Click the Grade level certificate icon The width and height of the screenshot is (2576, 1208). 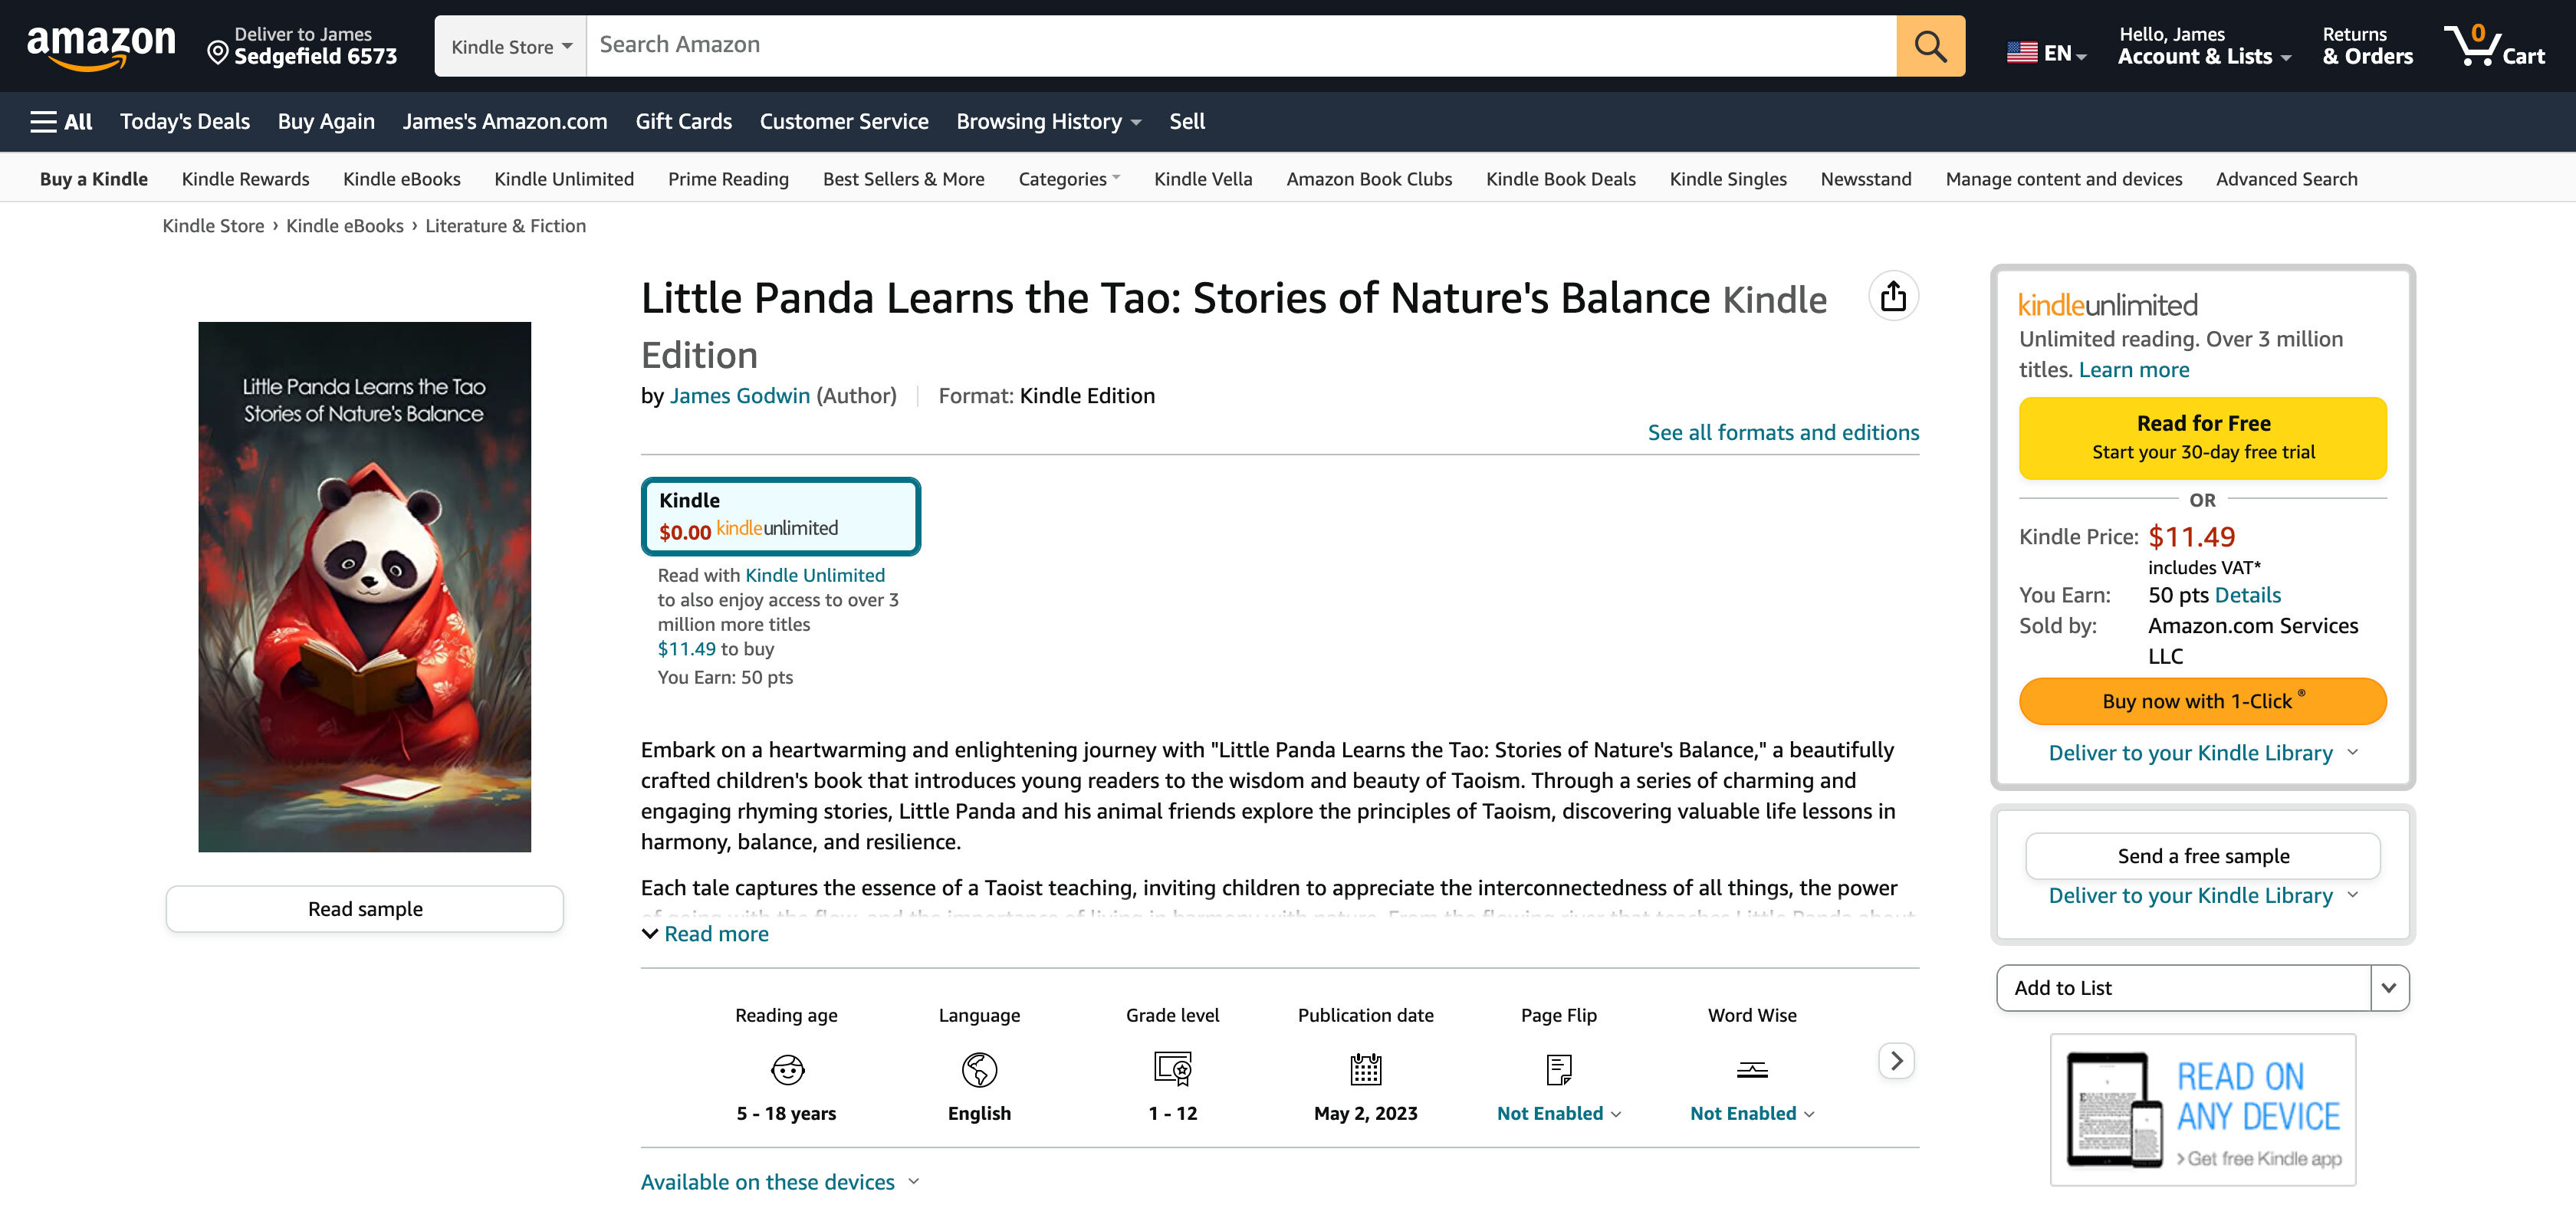click(1172, 1069)
